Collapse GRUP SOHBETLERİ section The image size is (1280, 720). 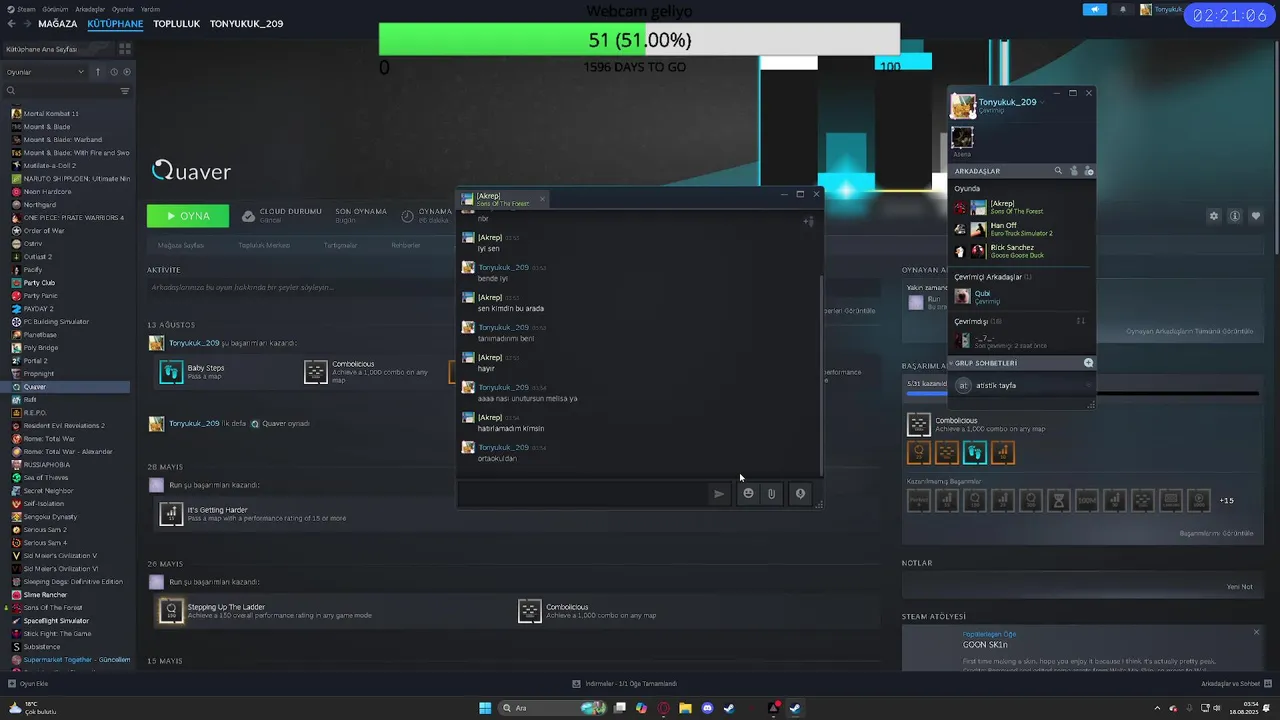[985, 363]
